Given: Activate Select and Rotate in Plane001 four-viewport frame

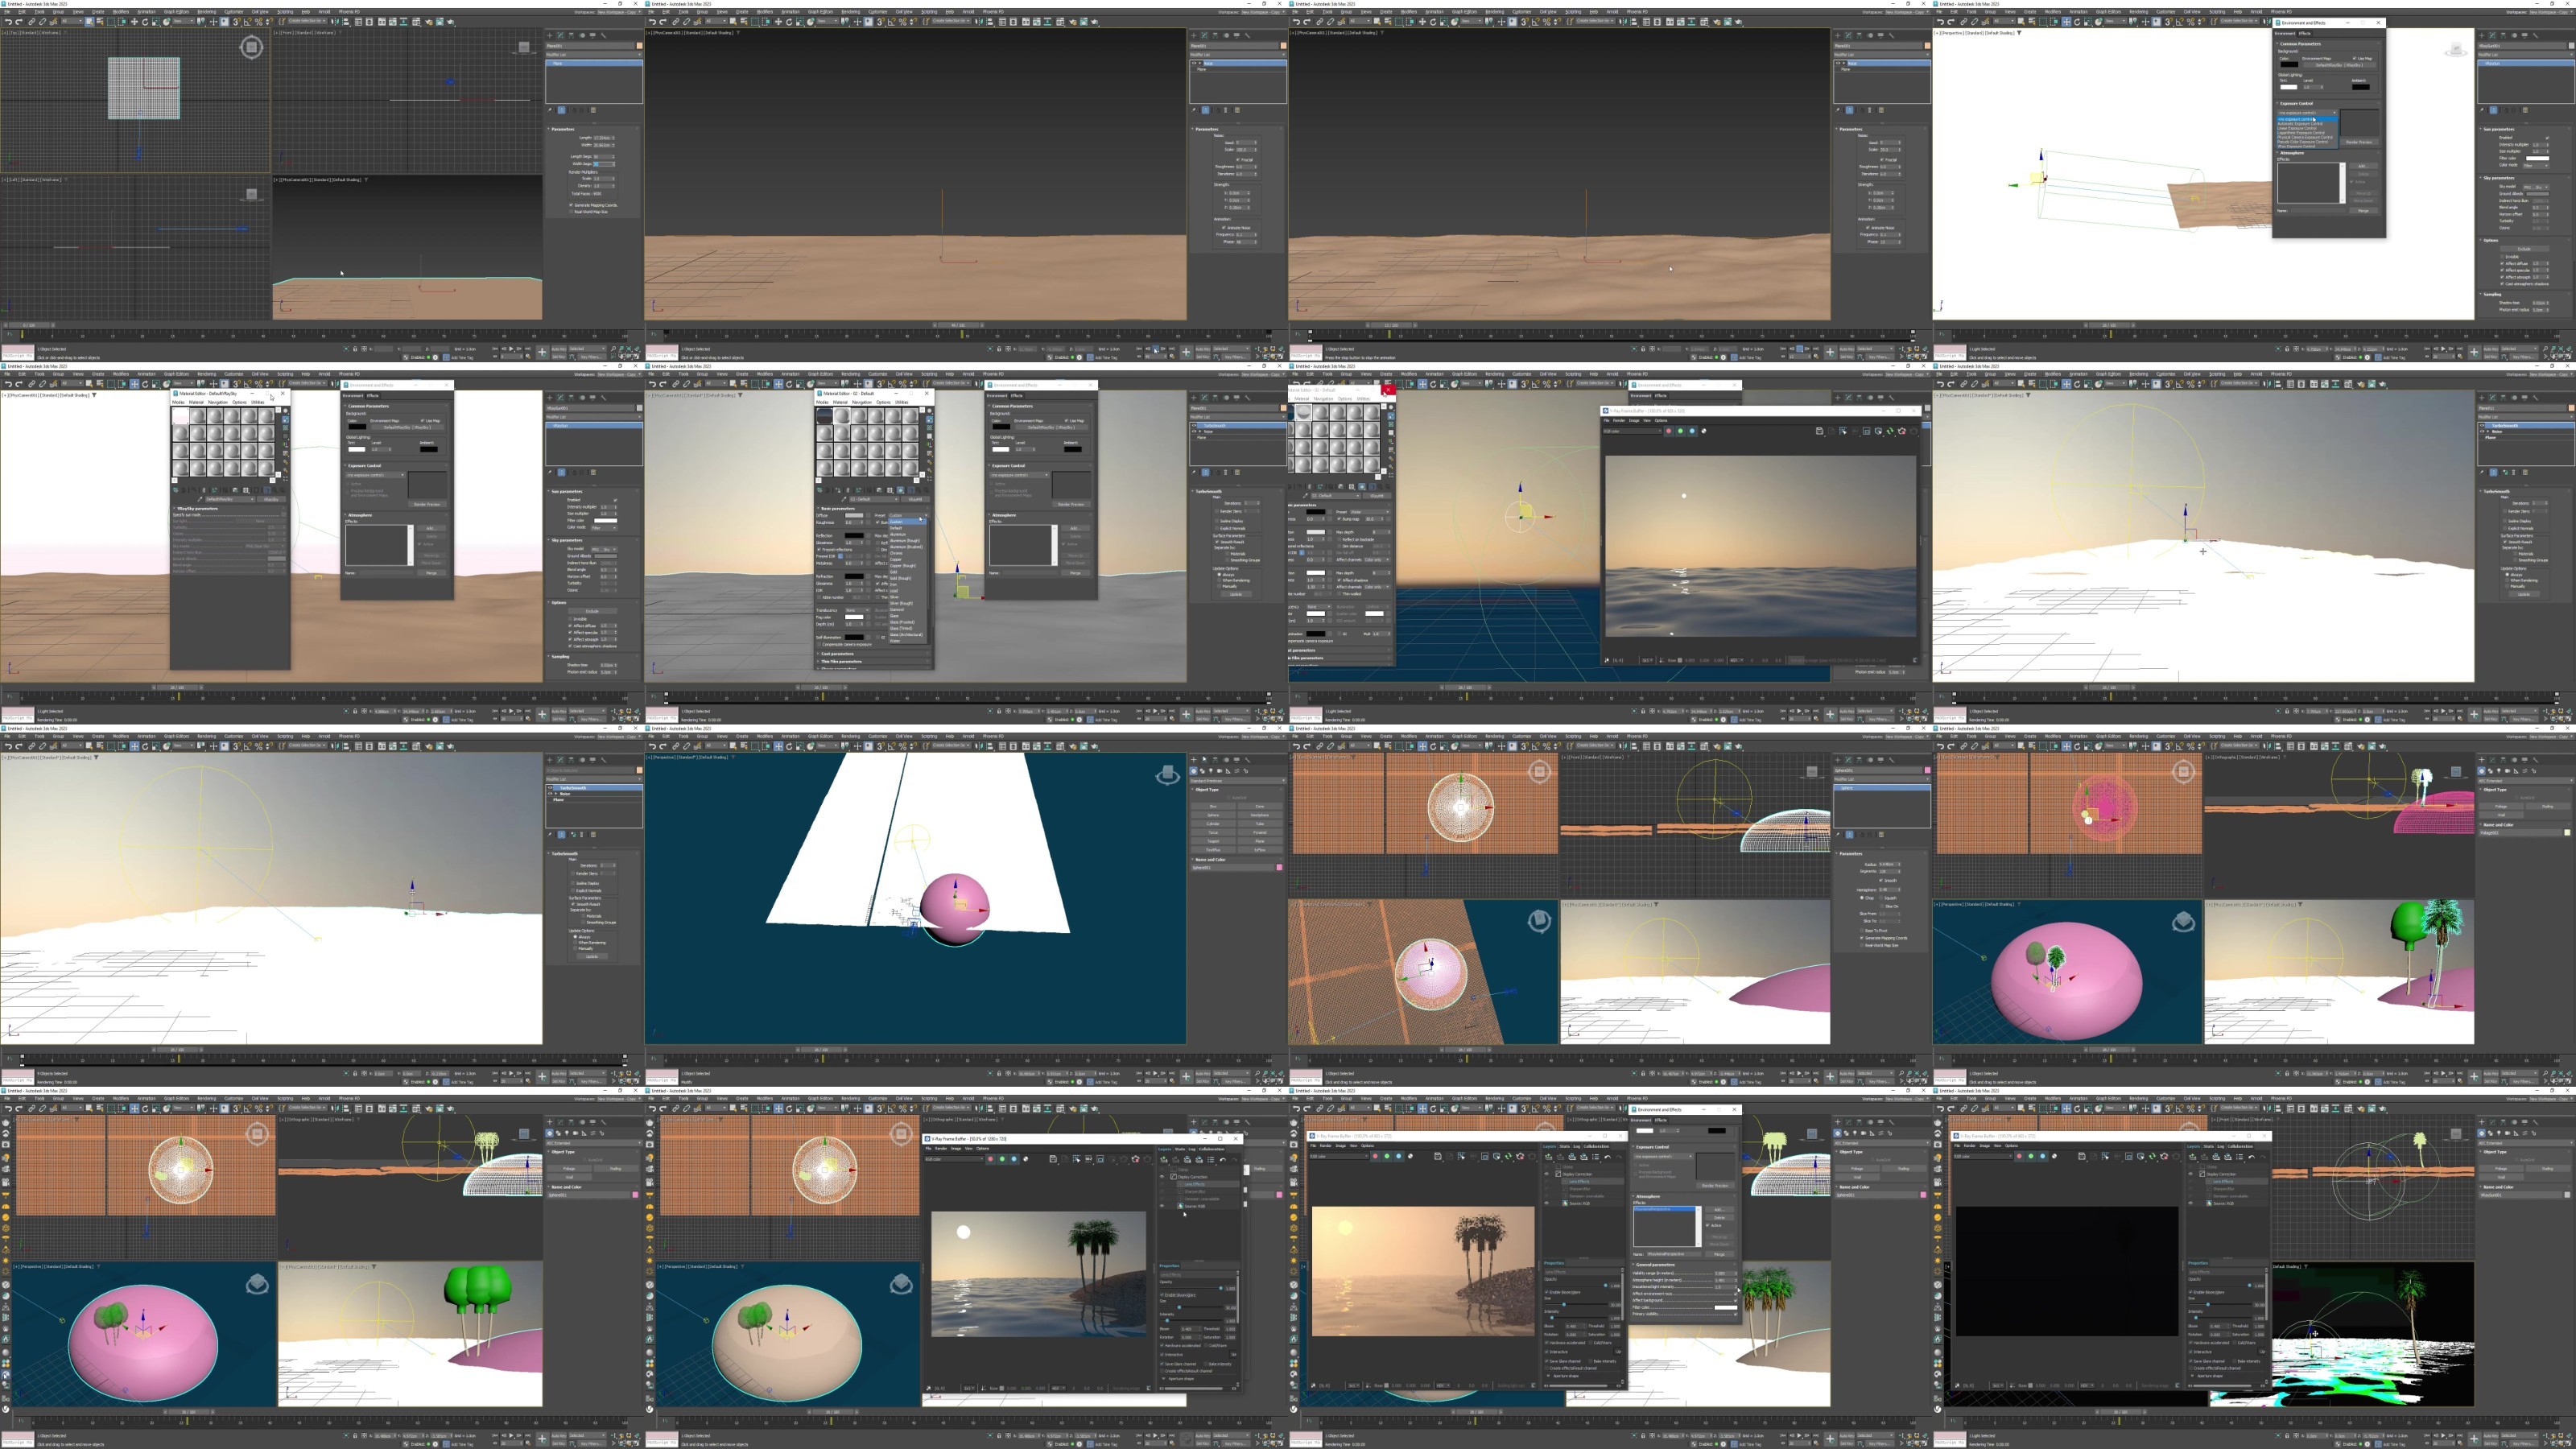Looking at the screenshot, I should coord(145,22).
